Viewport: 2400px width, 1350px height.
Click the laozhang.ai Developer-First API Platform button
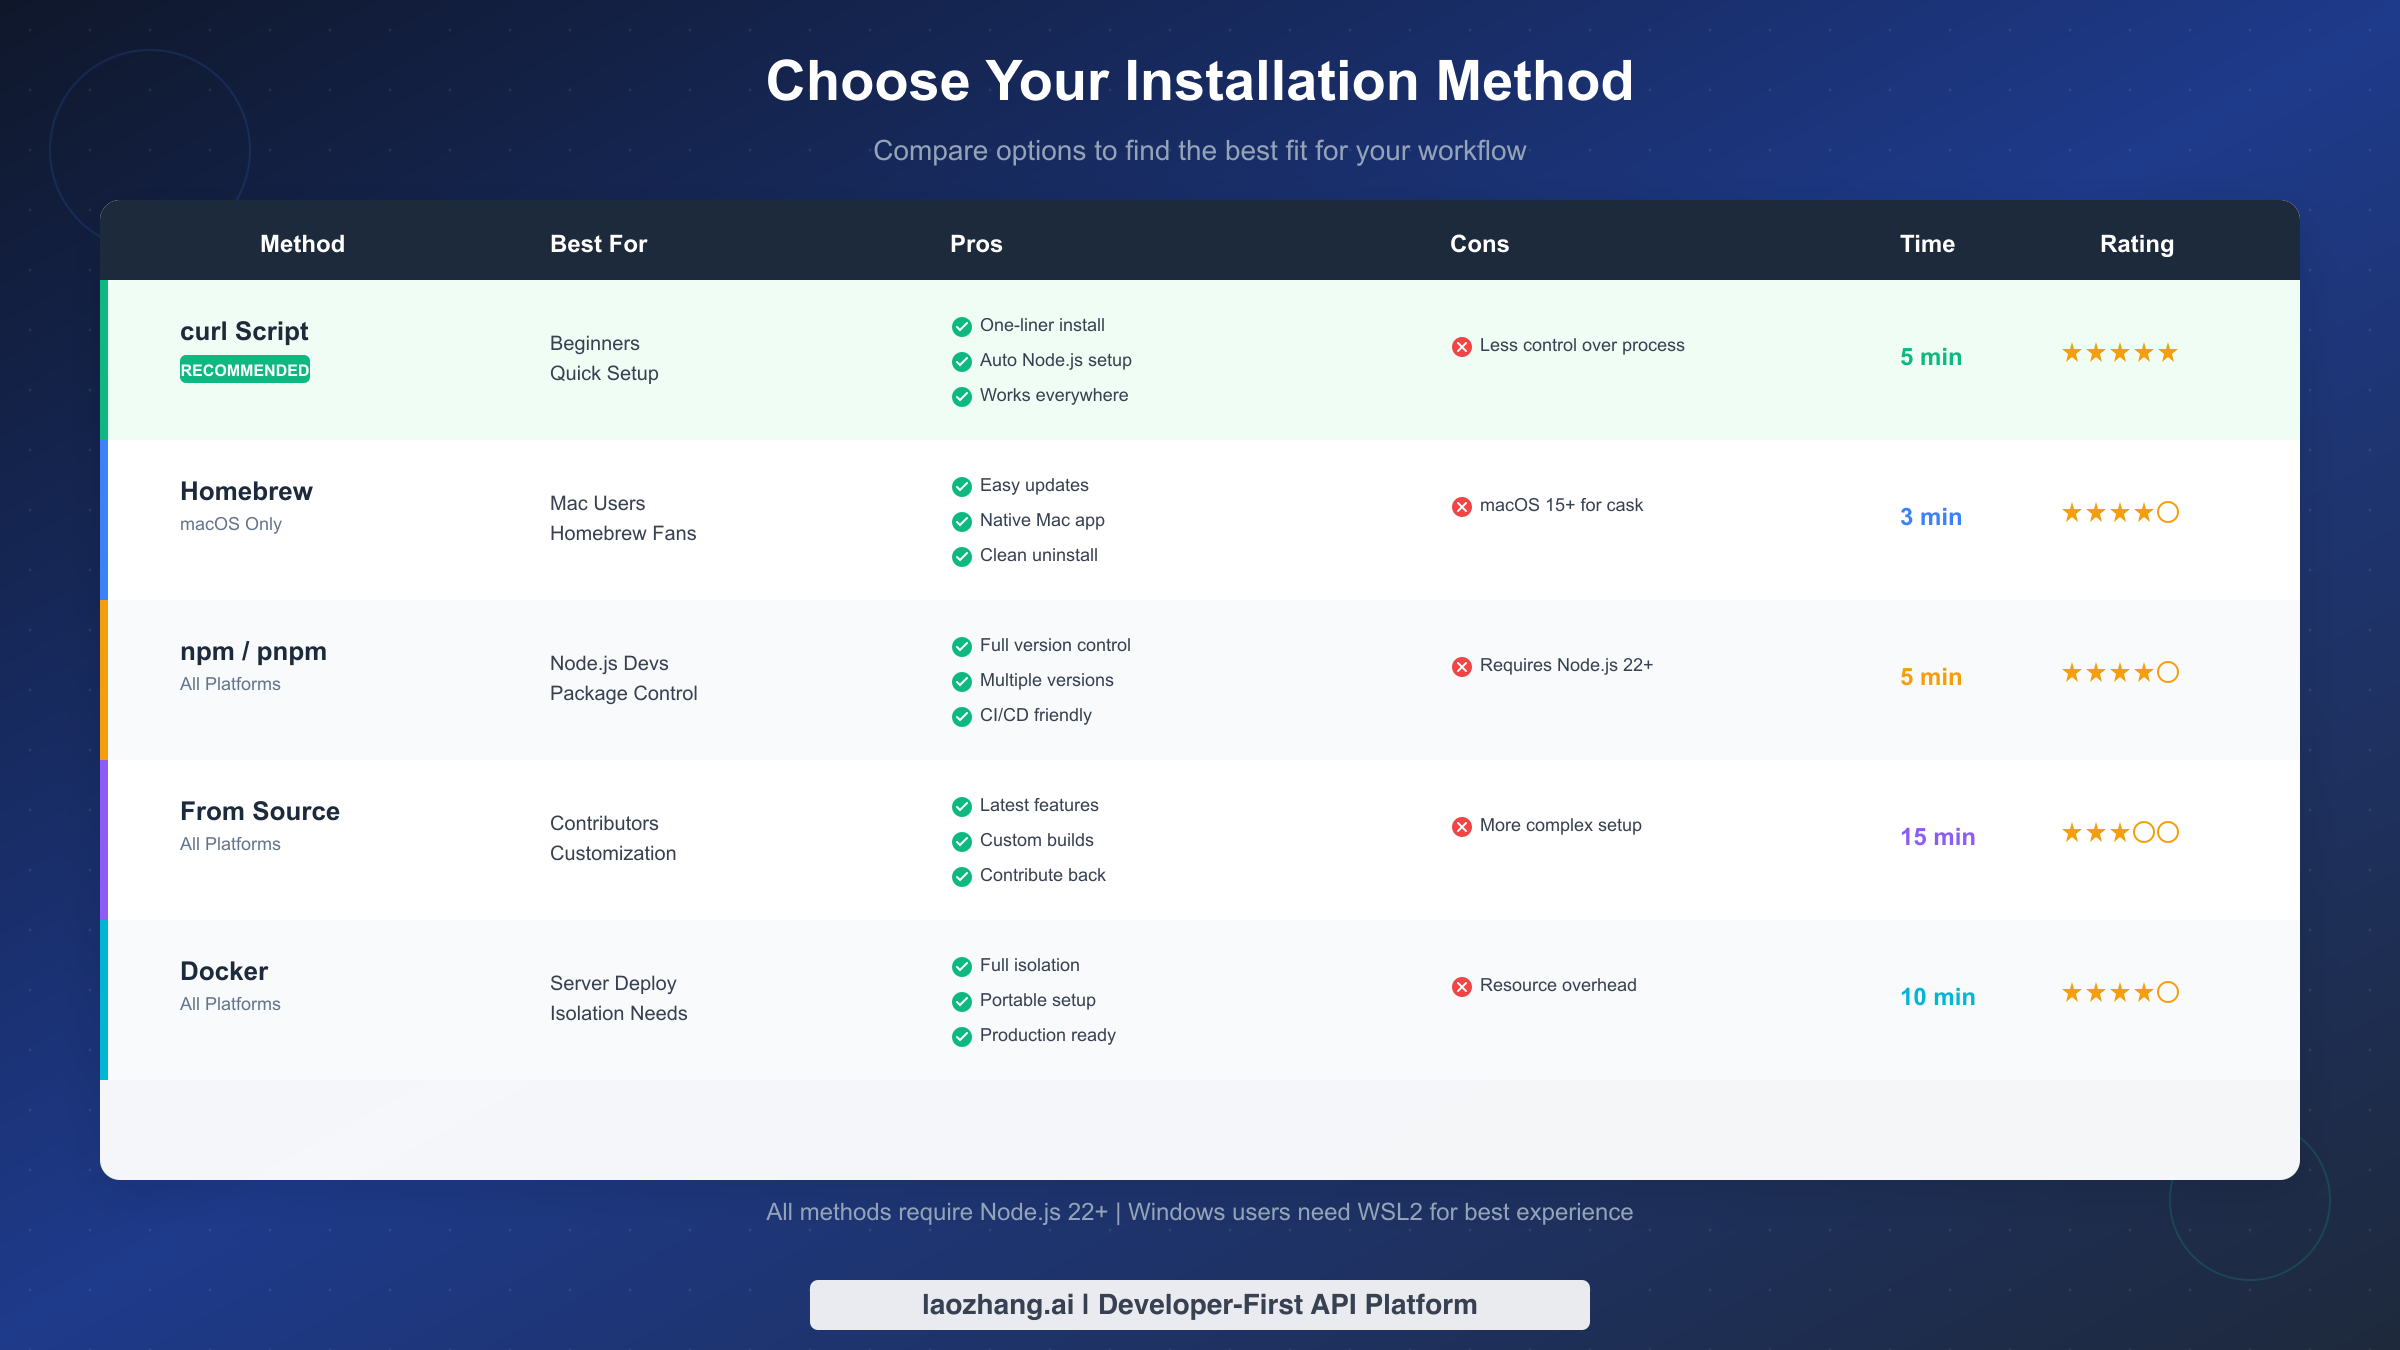click(1199, 1304)
